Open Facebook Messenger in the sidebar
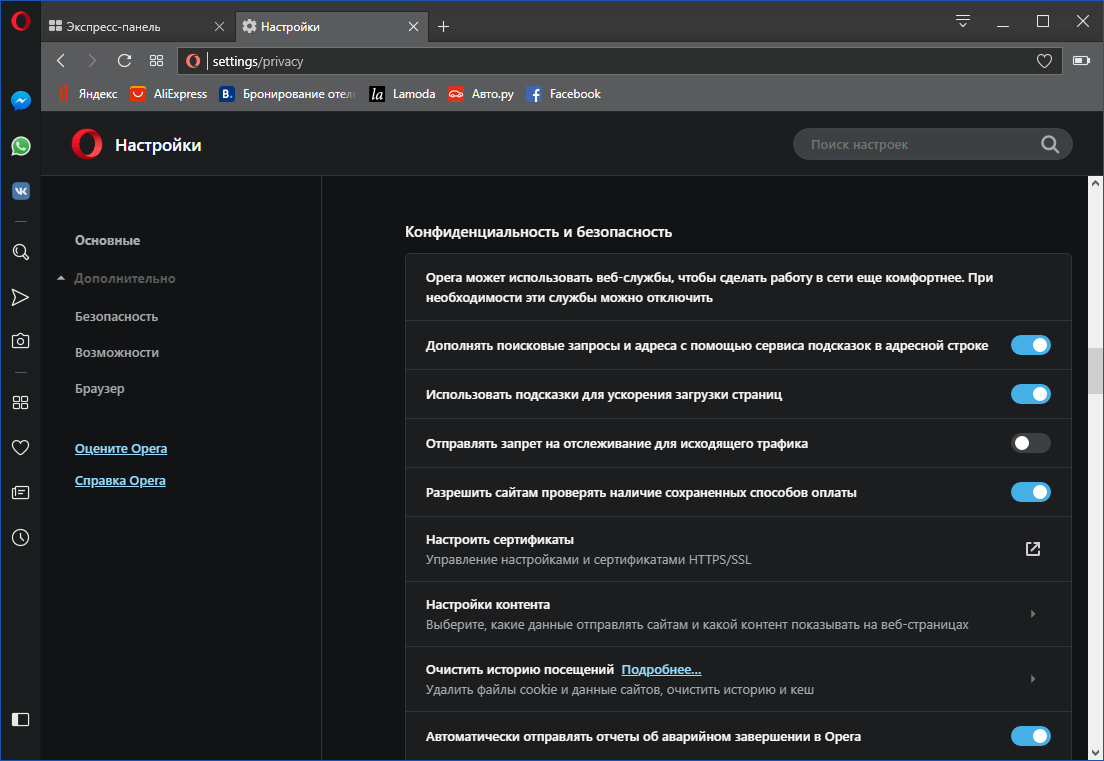Screen dimensions: 1104x761 tap(20, 101)
